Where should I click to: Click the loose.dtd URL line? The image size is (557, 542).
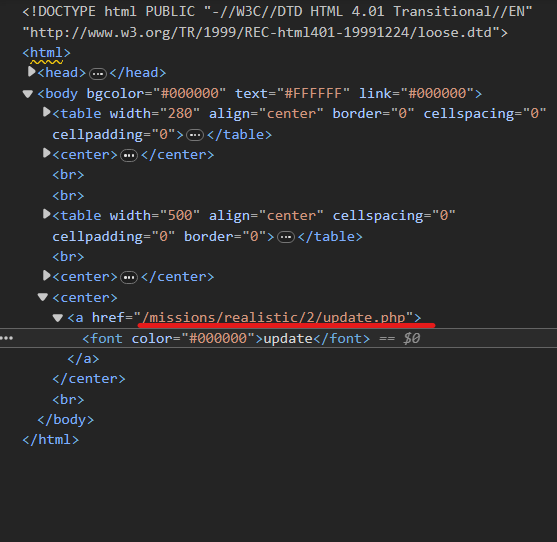point(265,33)
